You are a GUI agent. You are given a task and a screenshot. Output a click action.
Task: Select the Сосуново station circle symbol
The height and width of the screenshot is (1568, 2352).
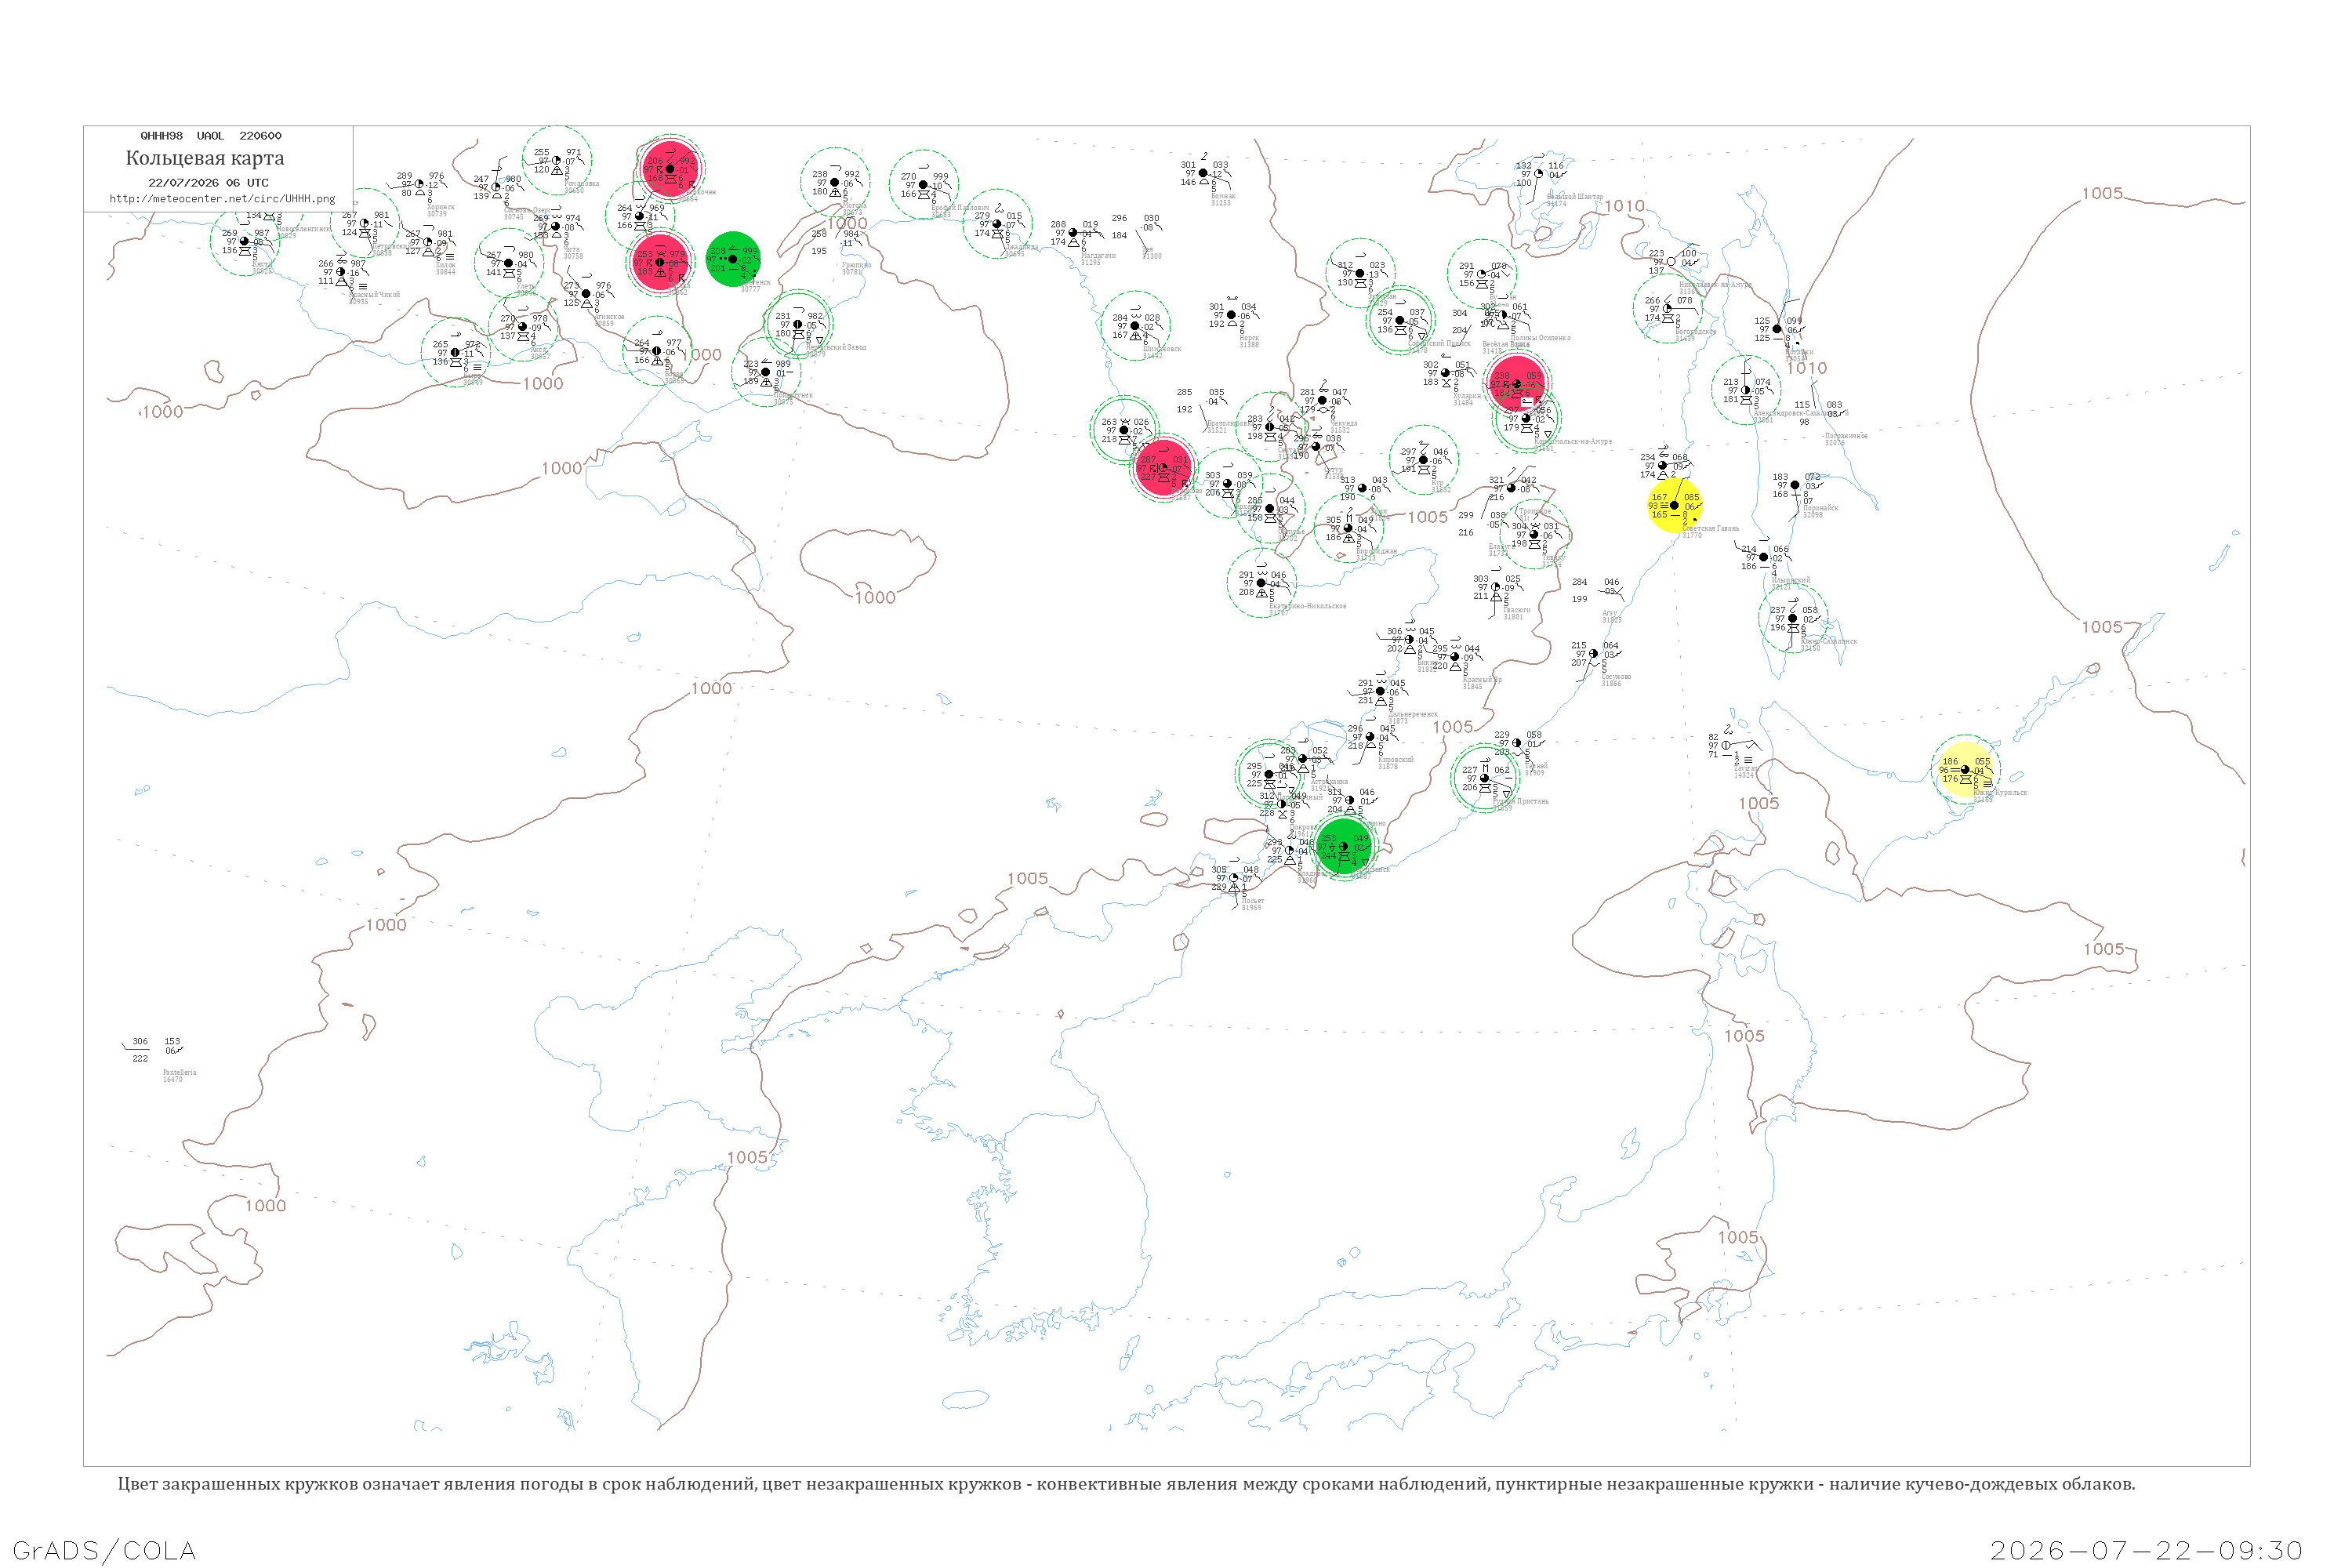point(1594,654)
